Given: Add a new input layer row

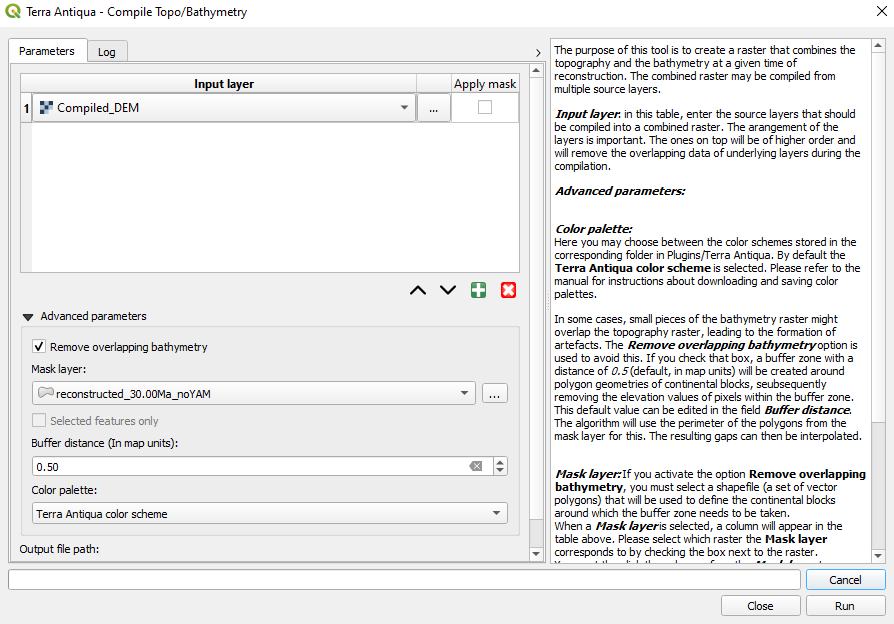Looking at the screenshot, I should (x=478, y=290).
